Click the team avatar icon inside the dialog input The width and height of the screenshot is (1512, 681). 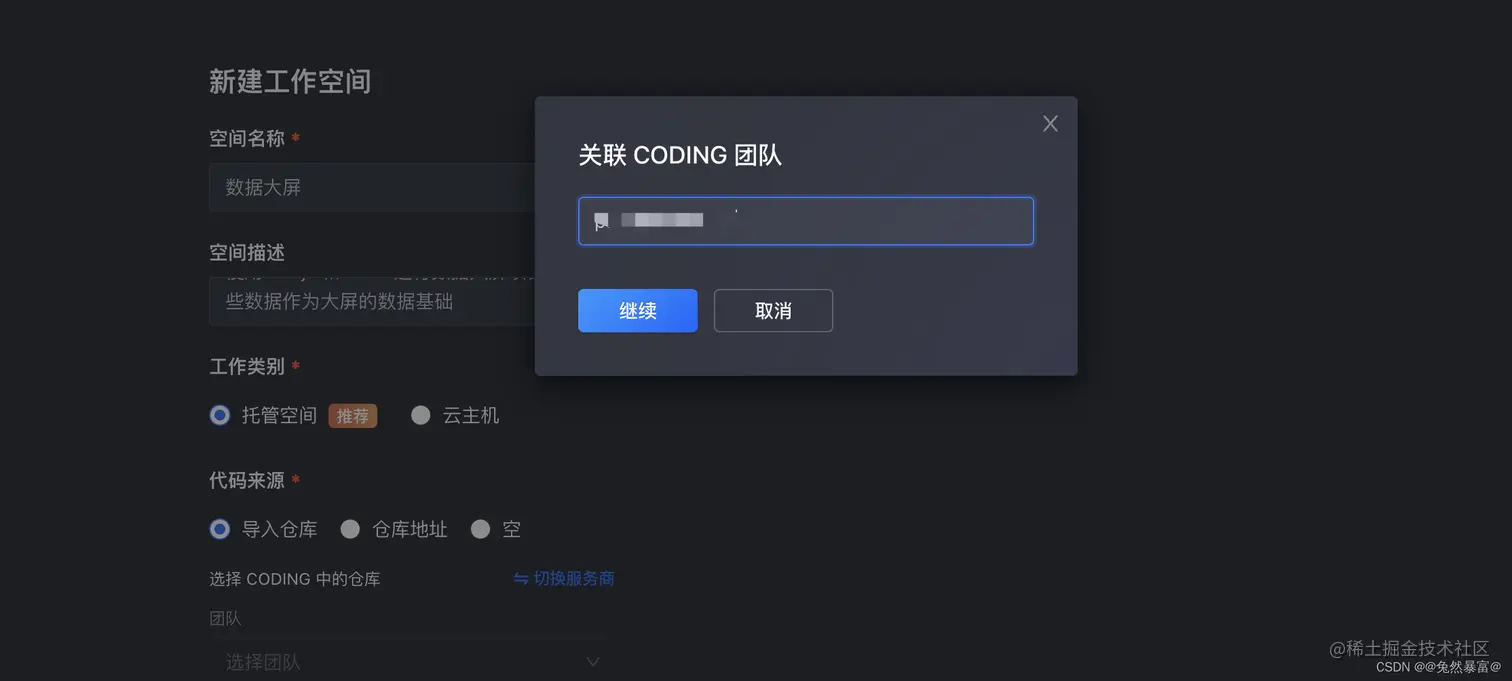click(600, 220)
